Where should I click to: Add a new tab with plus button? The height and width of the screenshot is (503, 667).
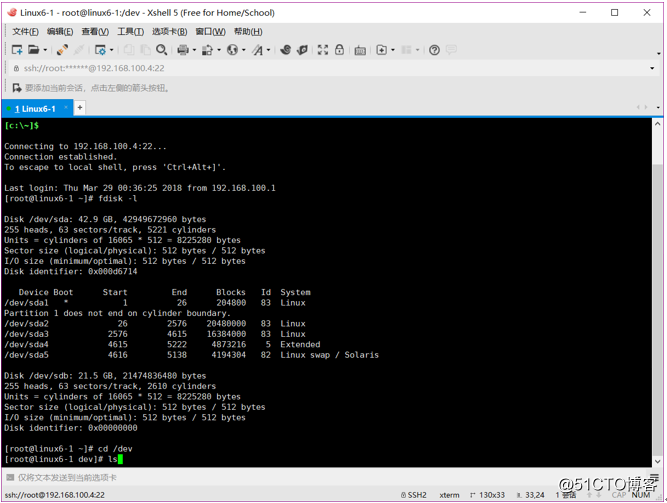pyautogui.click(x=80, y=107)
